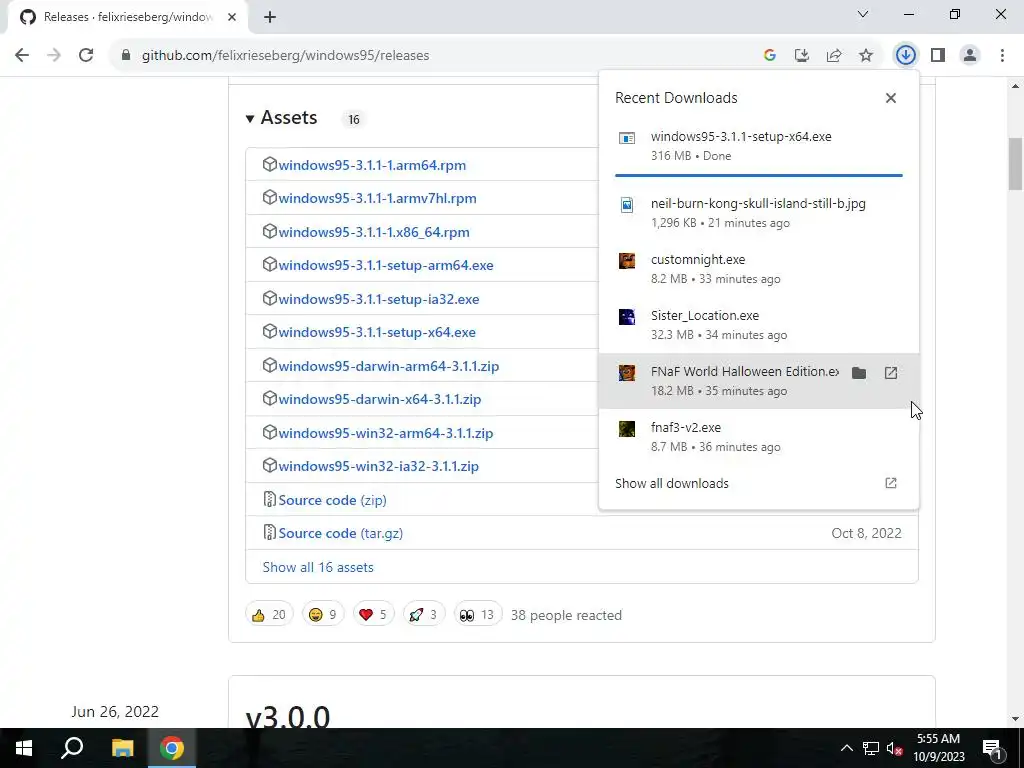Download Source code (tar.gz)

pos(340,534)
